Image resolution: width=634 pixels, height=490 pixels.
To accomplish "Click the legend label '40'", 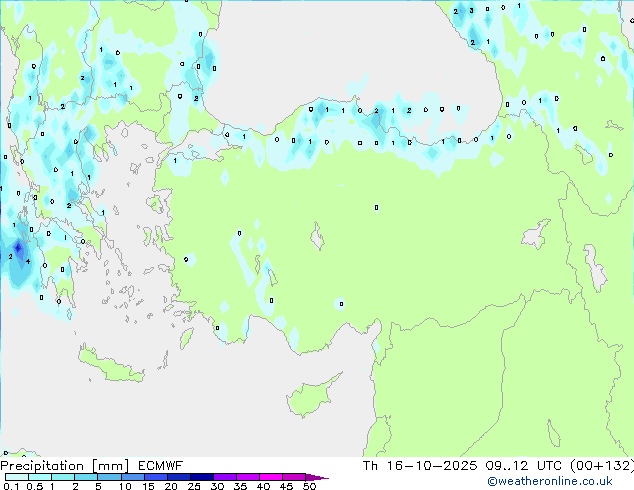I will click(x=263, y=486).
